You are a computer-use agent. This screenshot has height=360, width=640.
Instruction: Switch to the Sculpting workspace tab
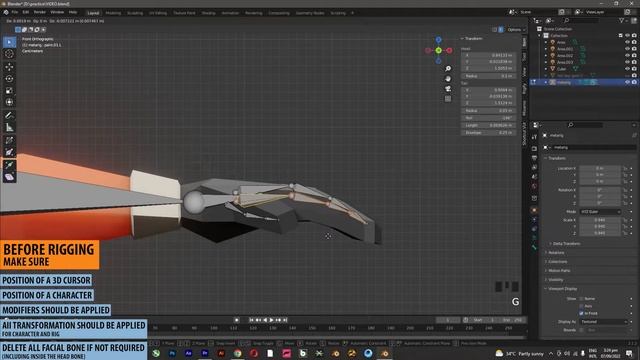pyautogui.click(x=135, y=13)
